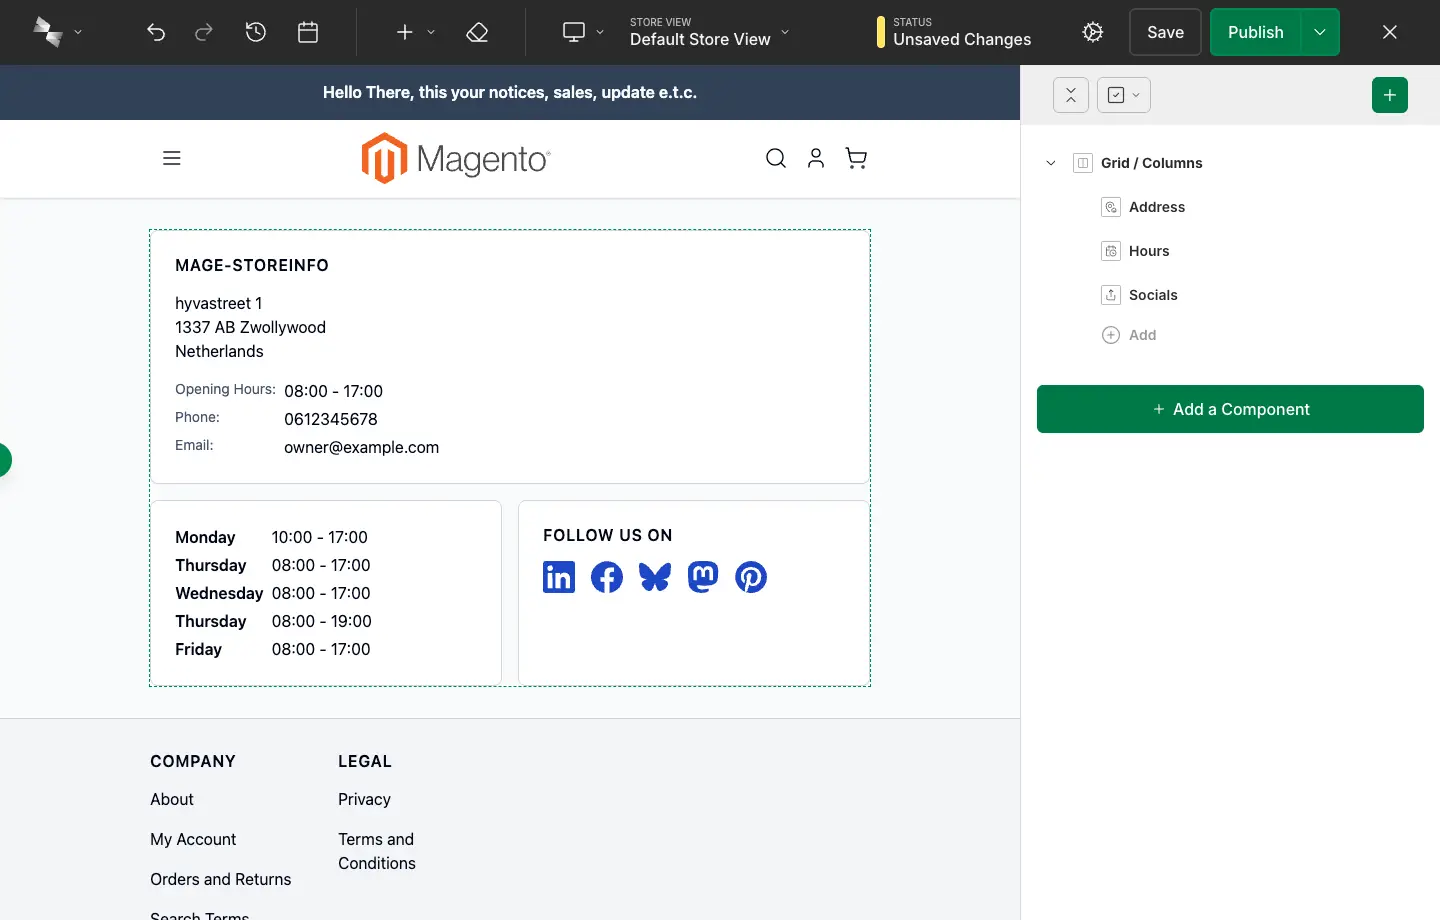
Task: Click the Add a Component button
Action: coord(1230,409)
